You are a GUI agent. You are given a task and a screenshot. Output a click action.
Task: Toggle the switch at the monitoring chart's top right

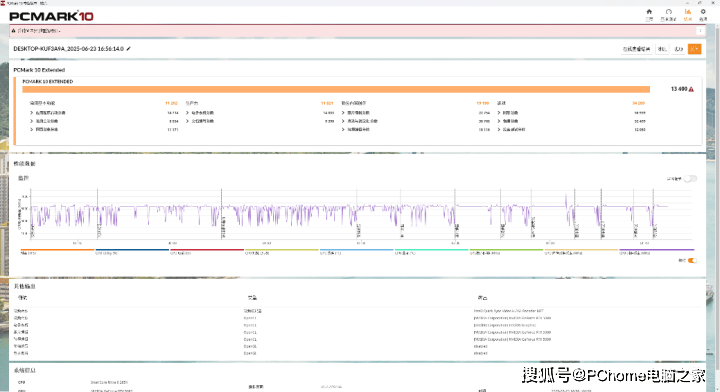(690, 179)
